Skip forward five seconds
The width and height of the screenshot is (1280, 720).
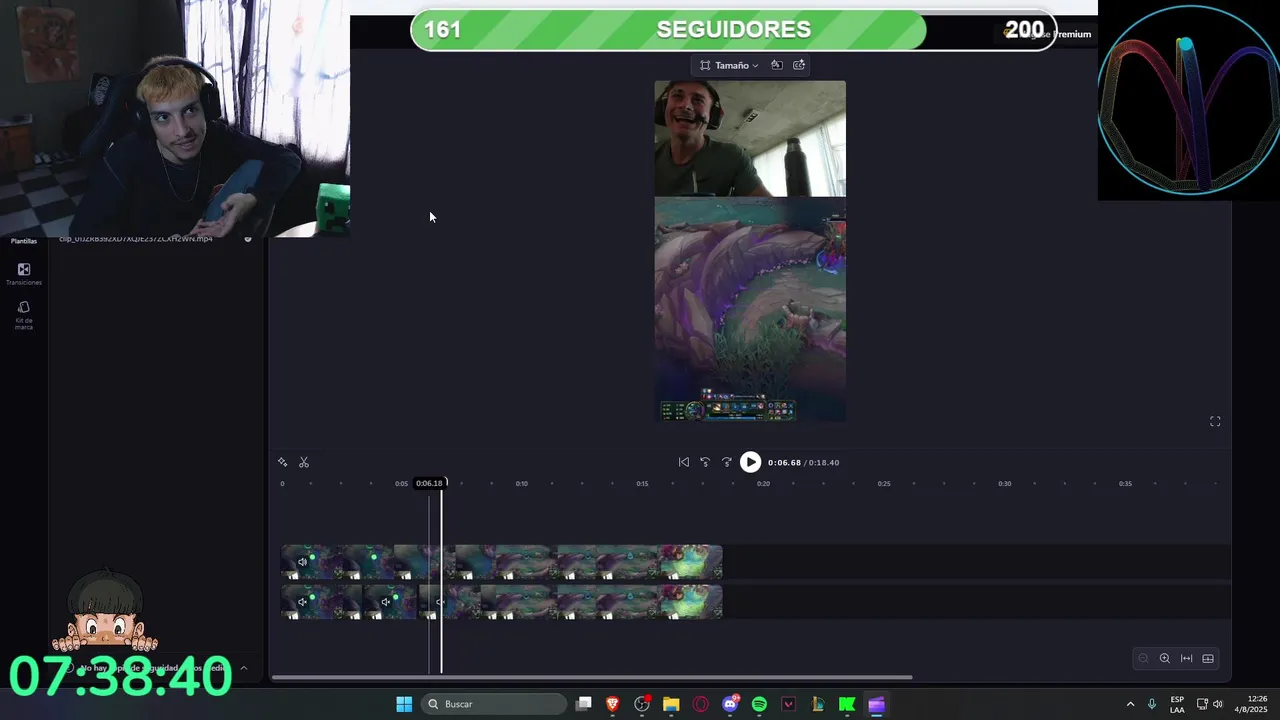coord(727,462)
